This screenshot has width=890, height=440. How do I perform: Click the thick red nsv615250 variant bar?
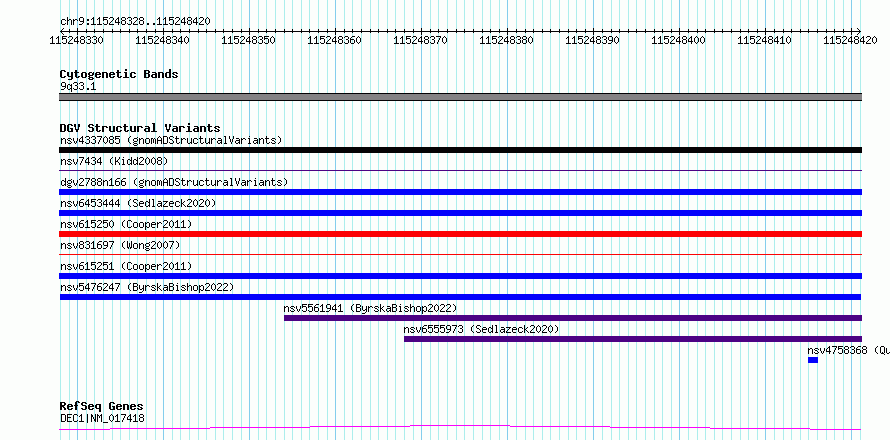coord(460,234)
